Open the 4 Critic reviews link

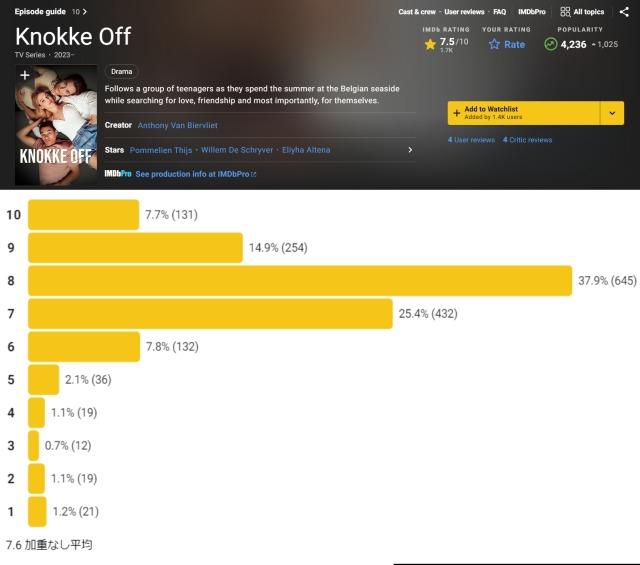coord(527,140)
